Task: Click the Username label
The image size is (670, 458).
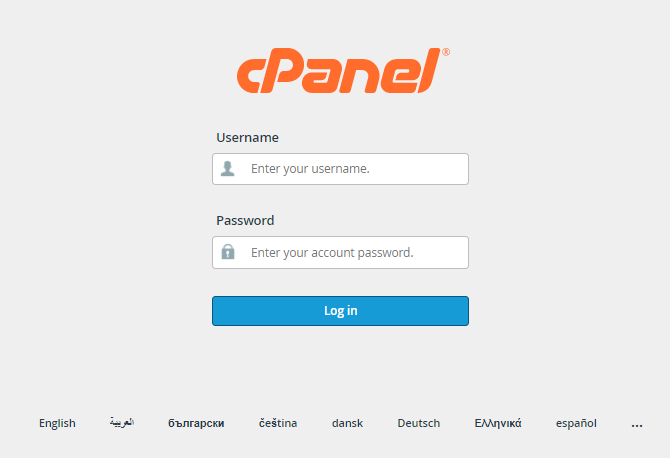Action: 247,138
